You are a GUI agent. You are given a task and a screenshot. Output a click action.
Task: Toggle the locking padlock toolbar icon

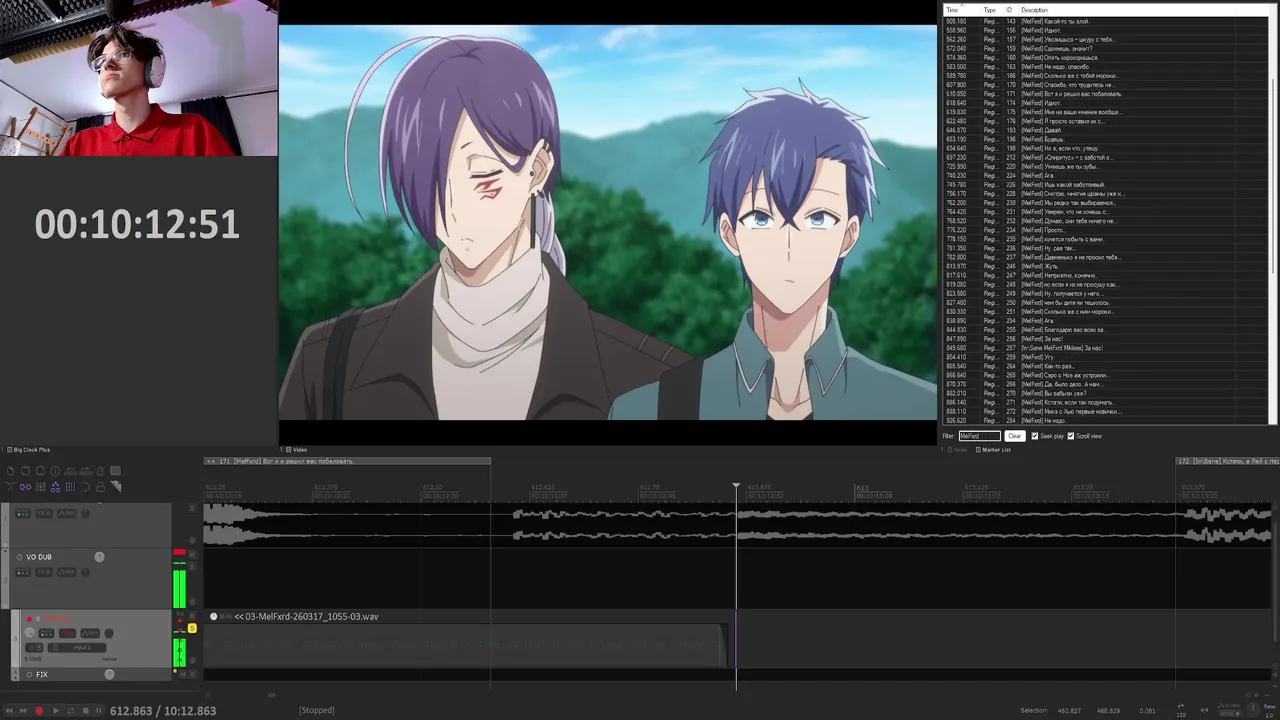point(100,486)
